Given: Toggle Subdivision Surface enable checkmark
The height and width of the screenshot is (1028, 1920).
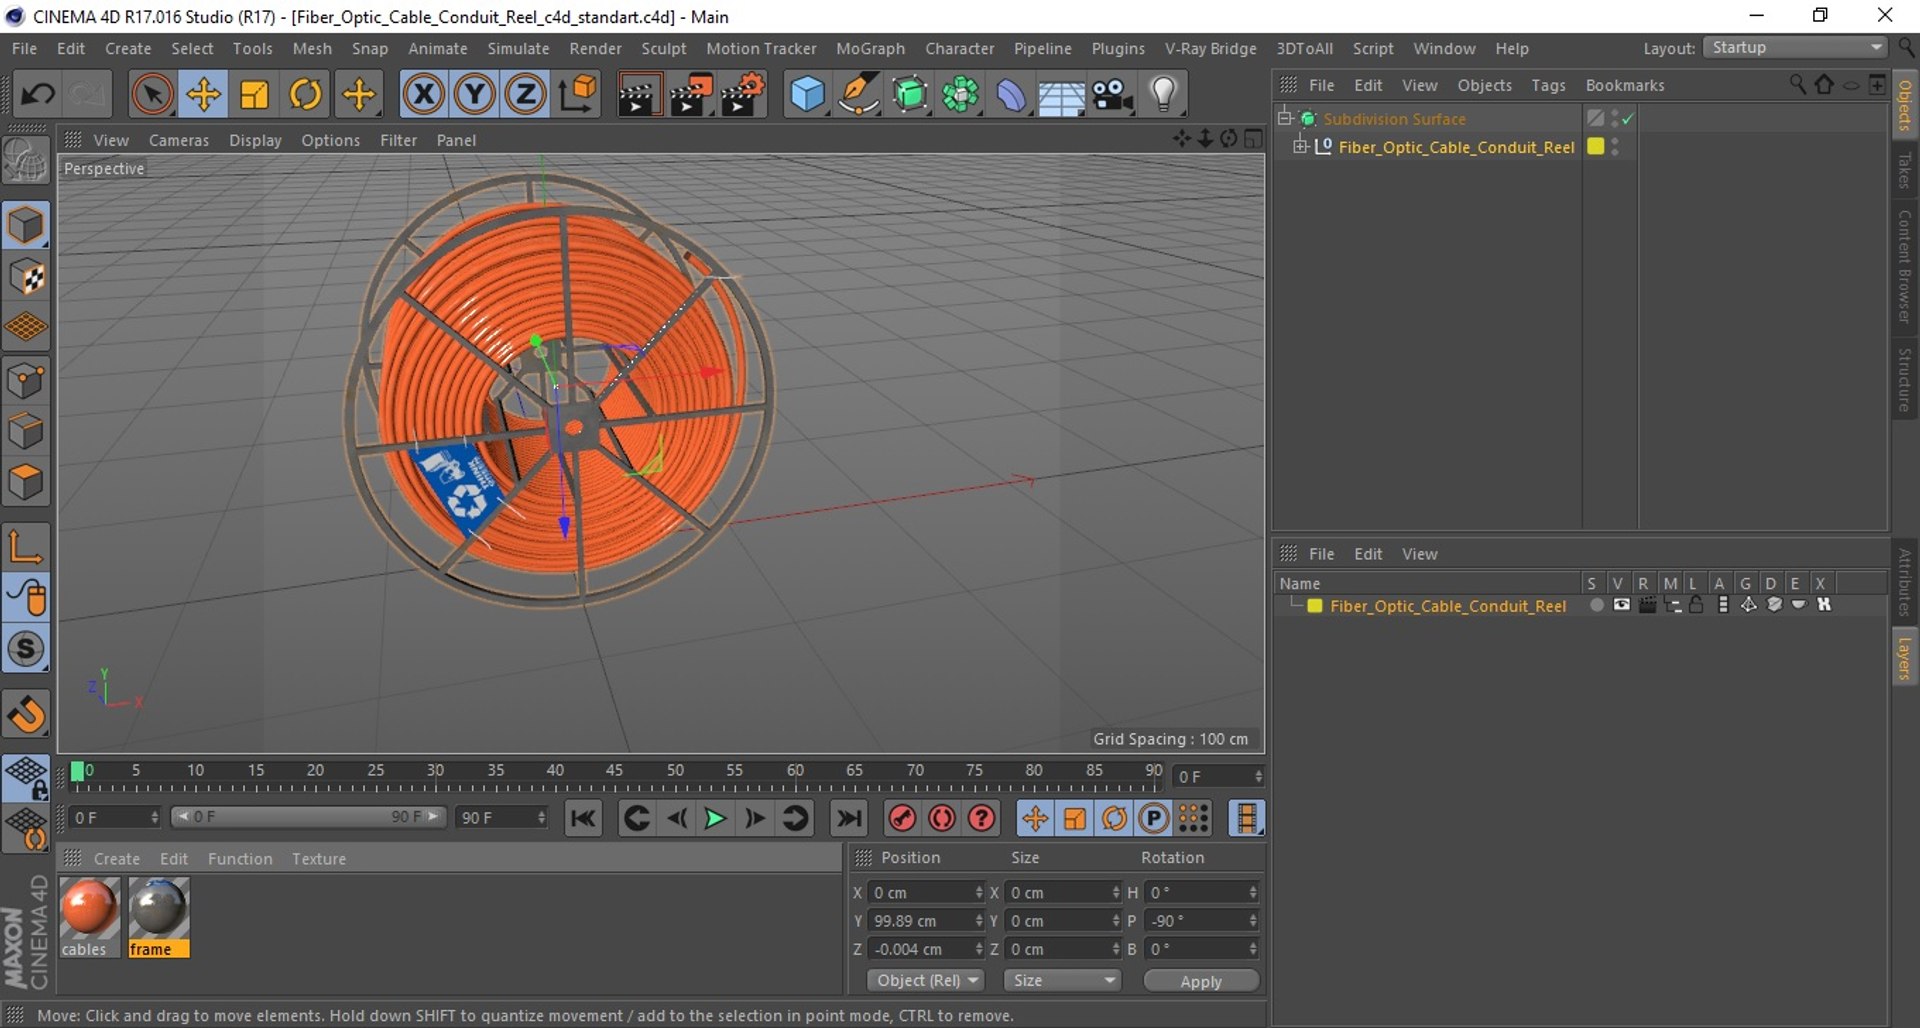Looking at the screenshot, I should pos(1628,119).
